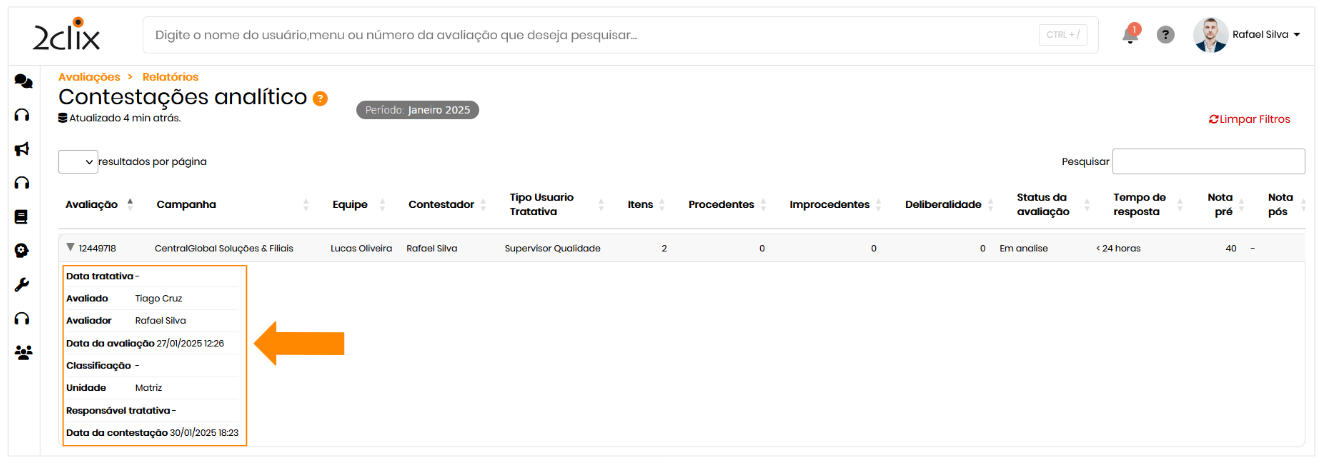Sort table by Avaliação column
This screenshot has width=1326, height=468.
[x=92, y=205]
